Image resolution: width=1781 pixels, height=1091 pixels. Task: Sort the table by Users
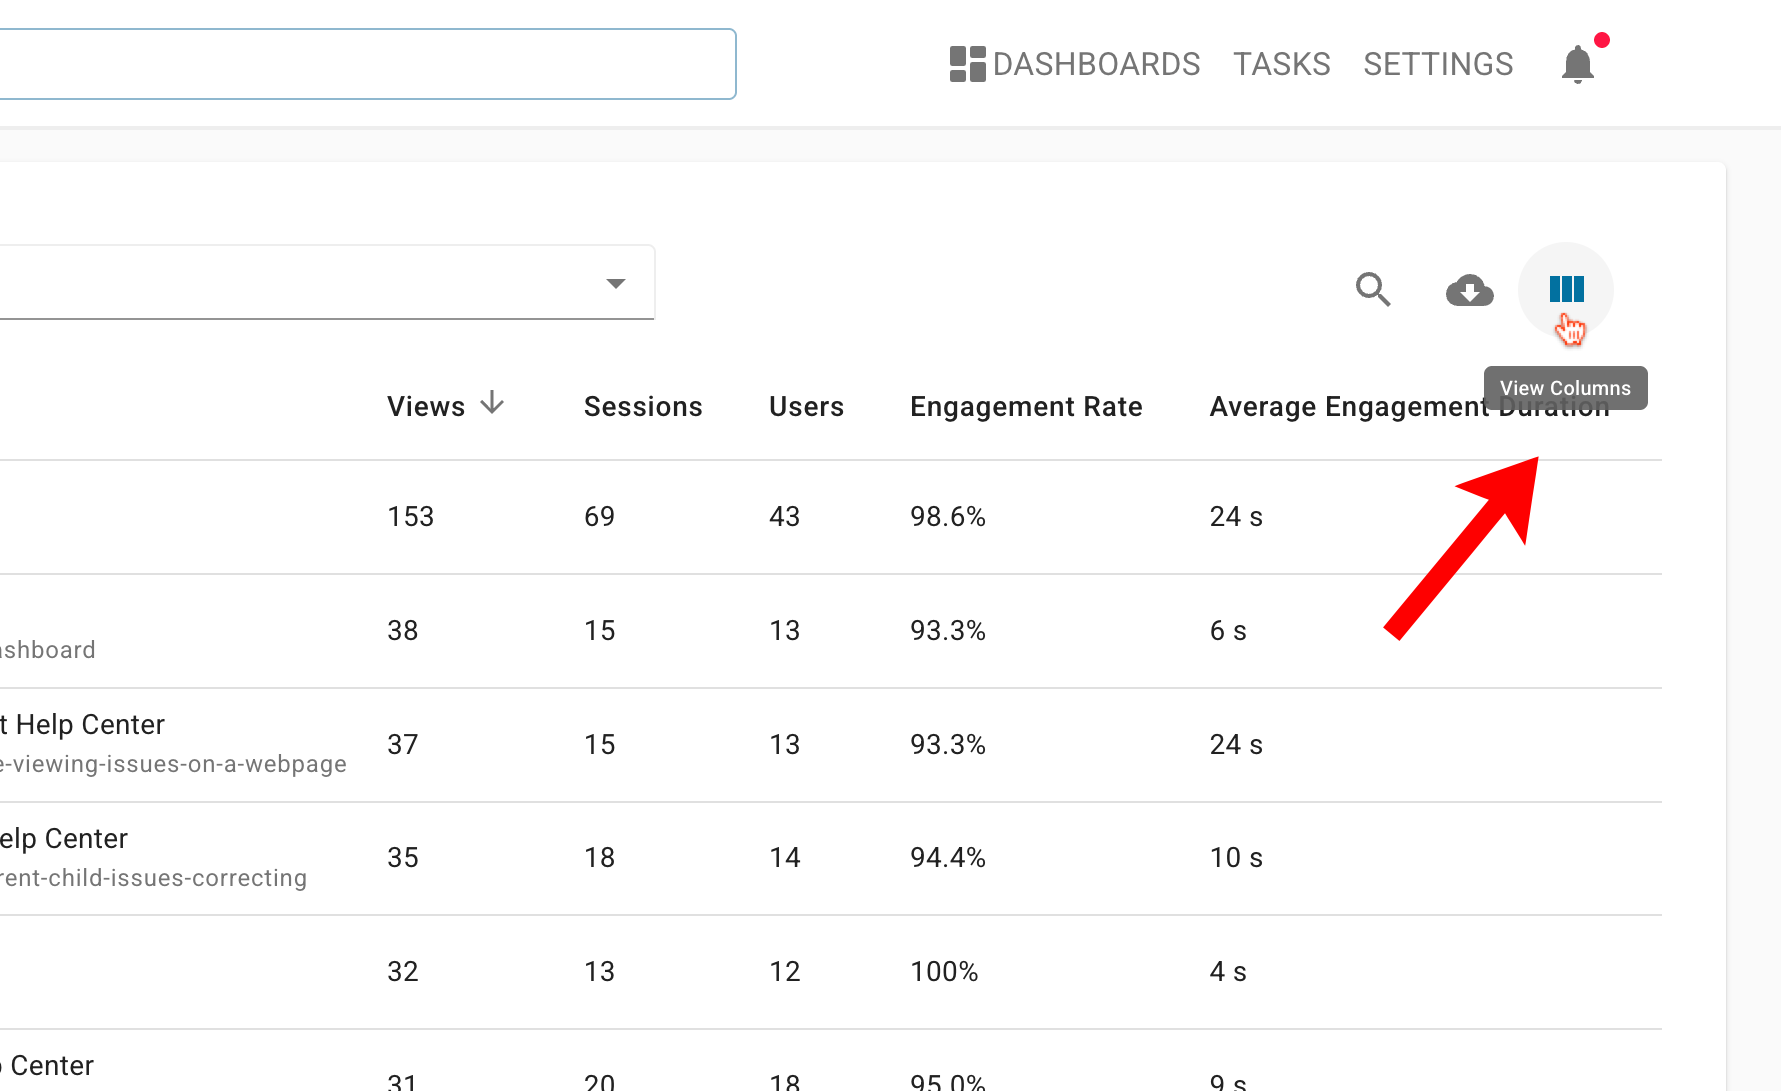click(806, 406)
